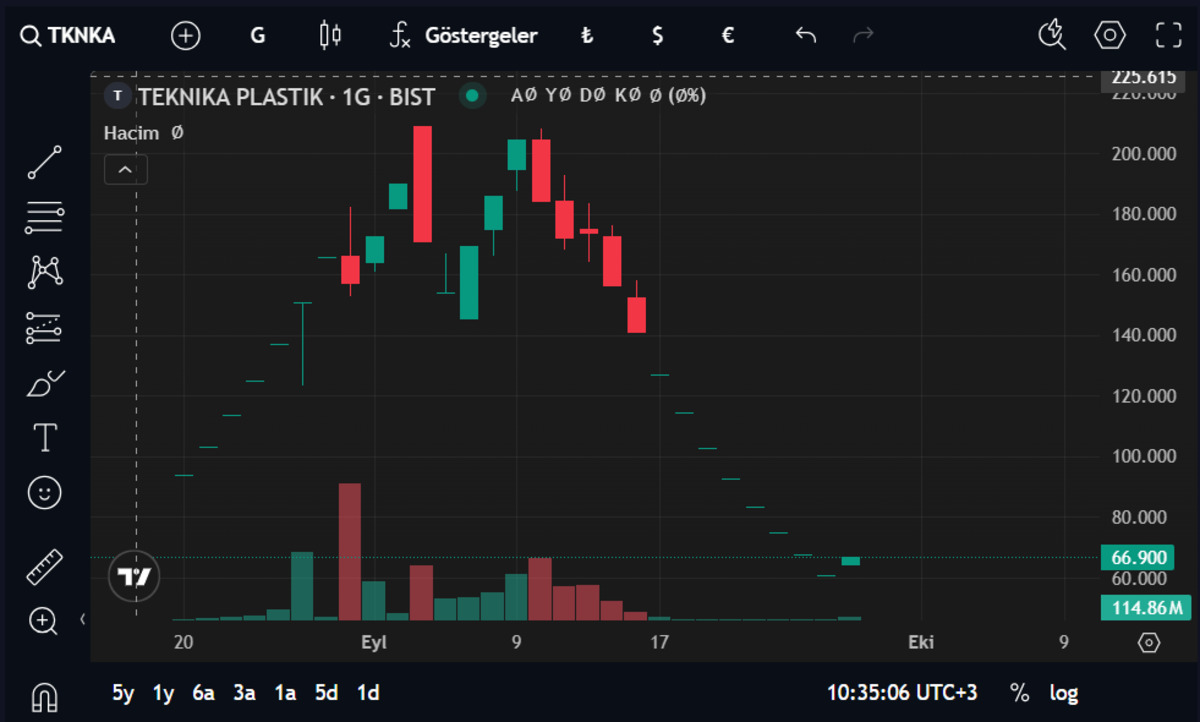This screenshot has height=722, width=1200.
Task: Click the TEKNIKA PLASTIK · 1G · BIST title
Action: (x=286, y=97)
